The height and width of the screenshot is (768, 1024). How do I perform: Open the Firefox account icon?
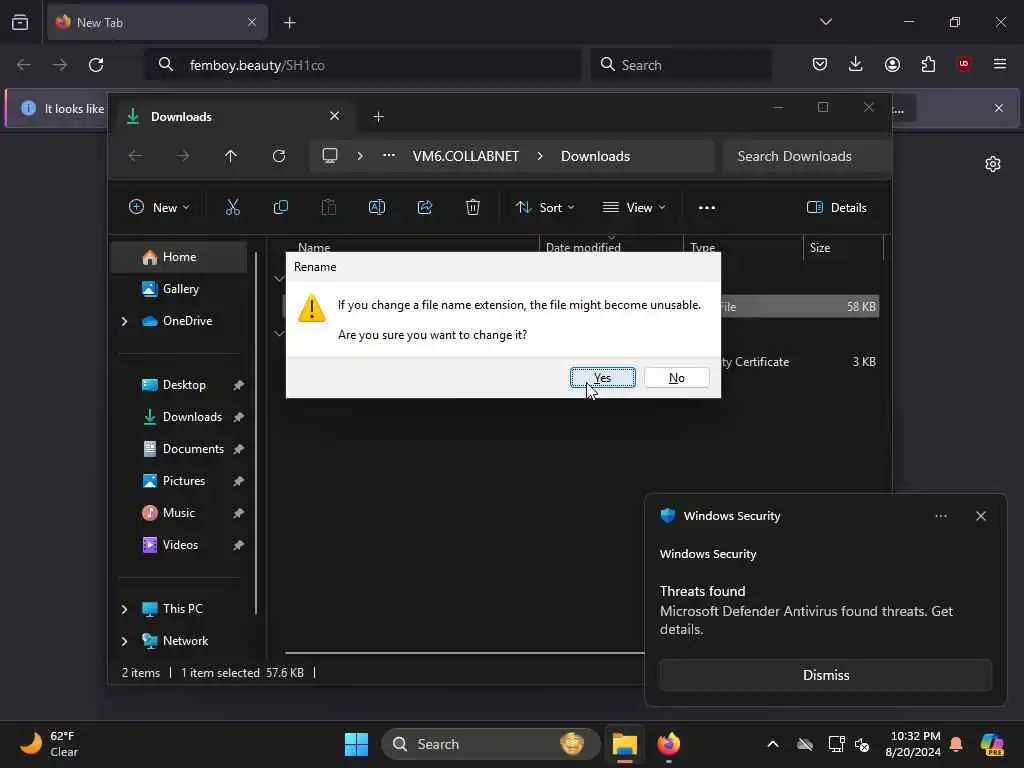point(892,64)
